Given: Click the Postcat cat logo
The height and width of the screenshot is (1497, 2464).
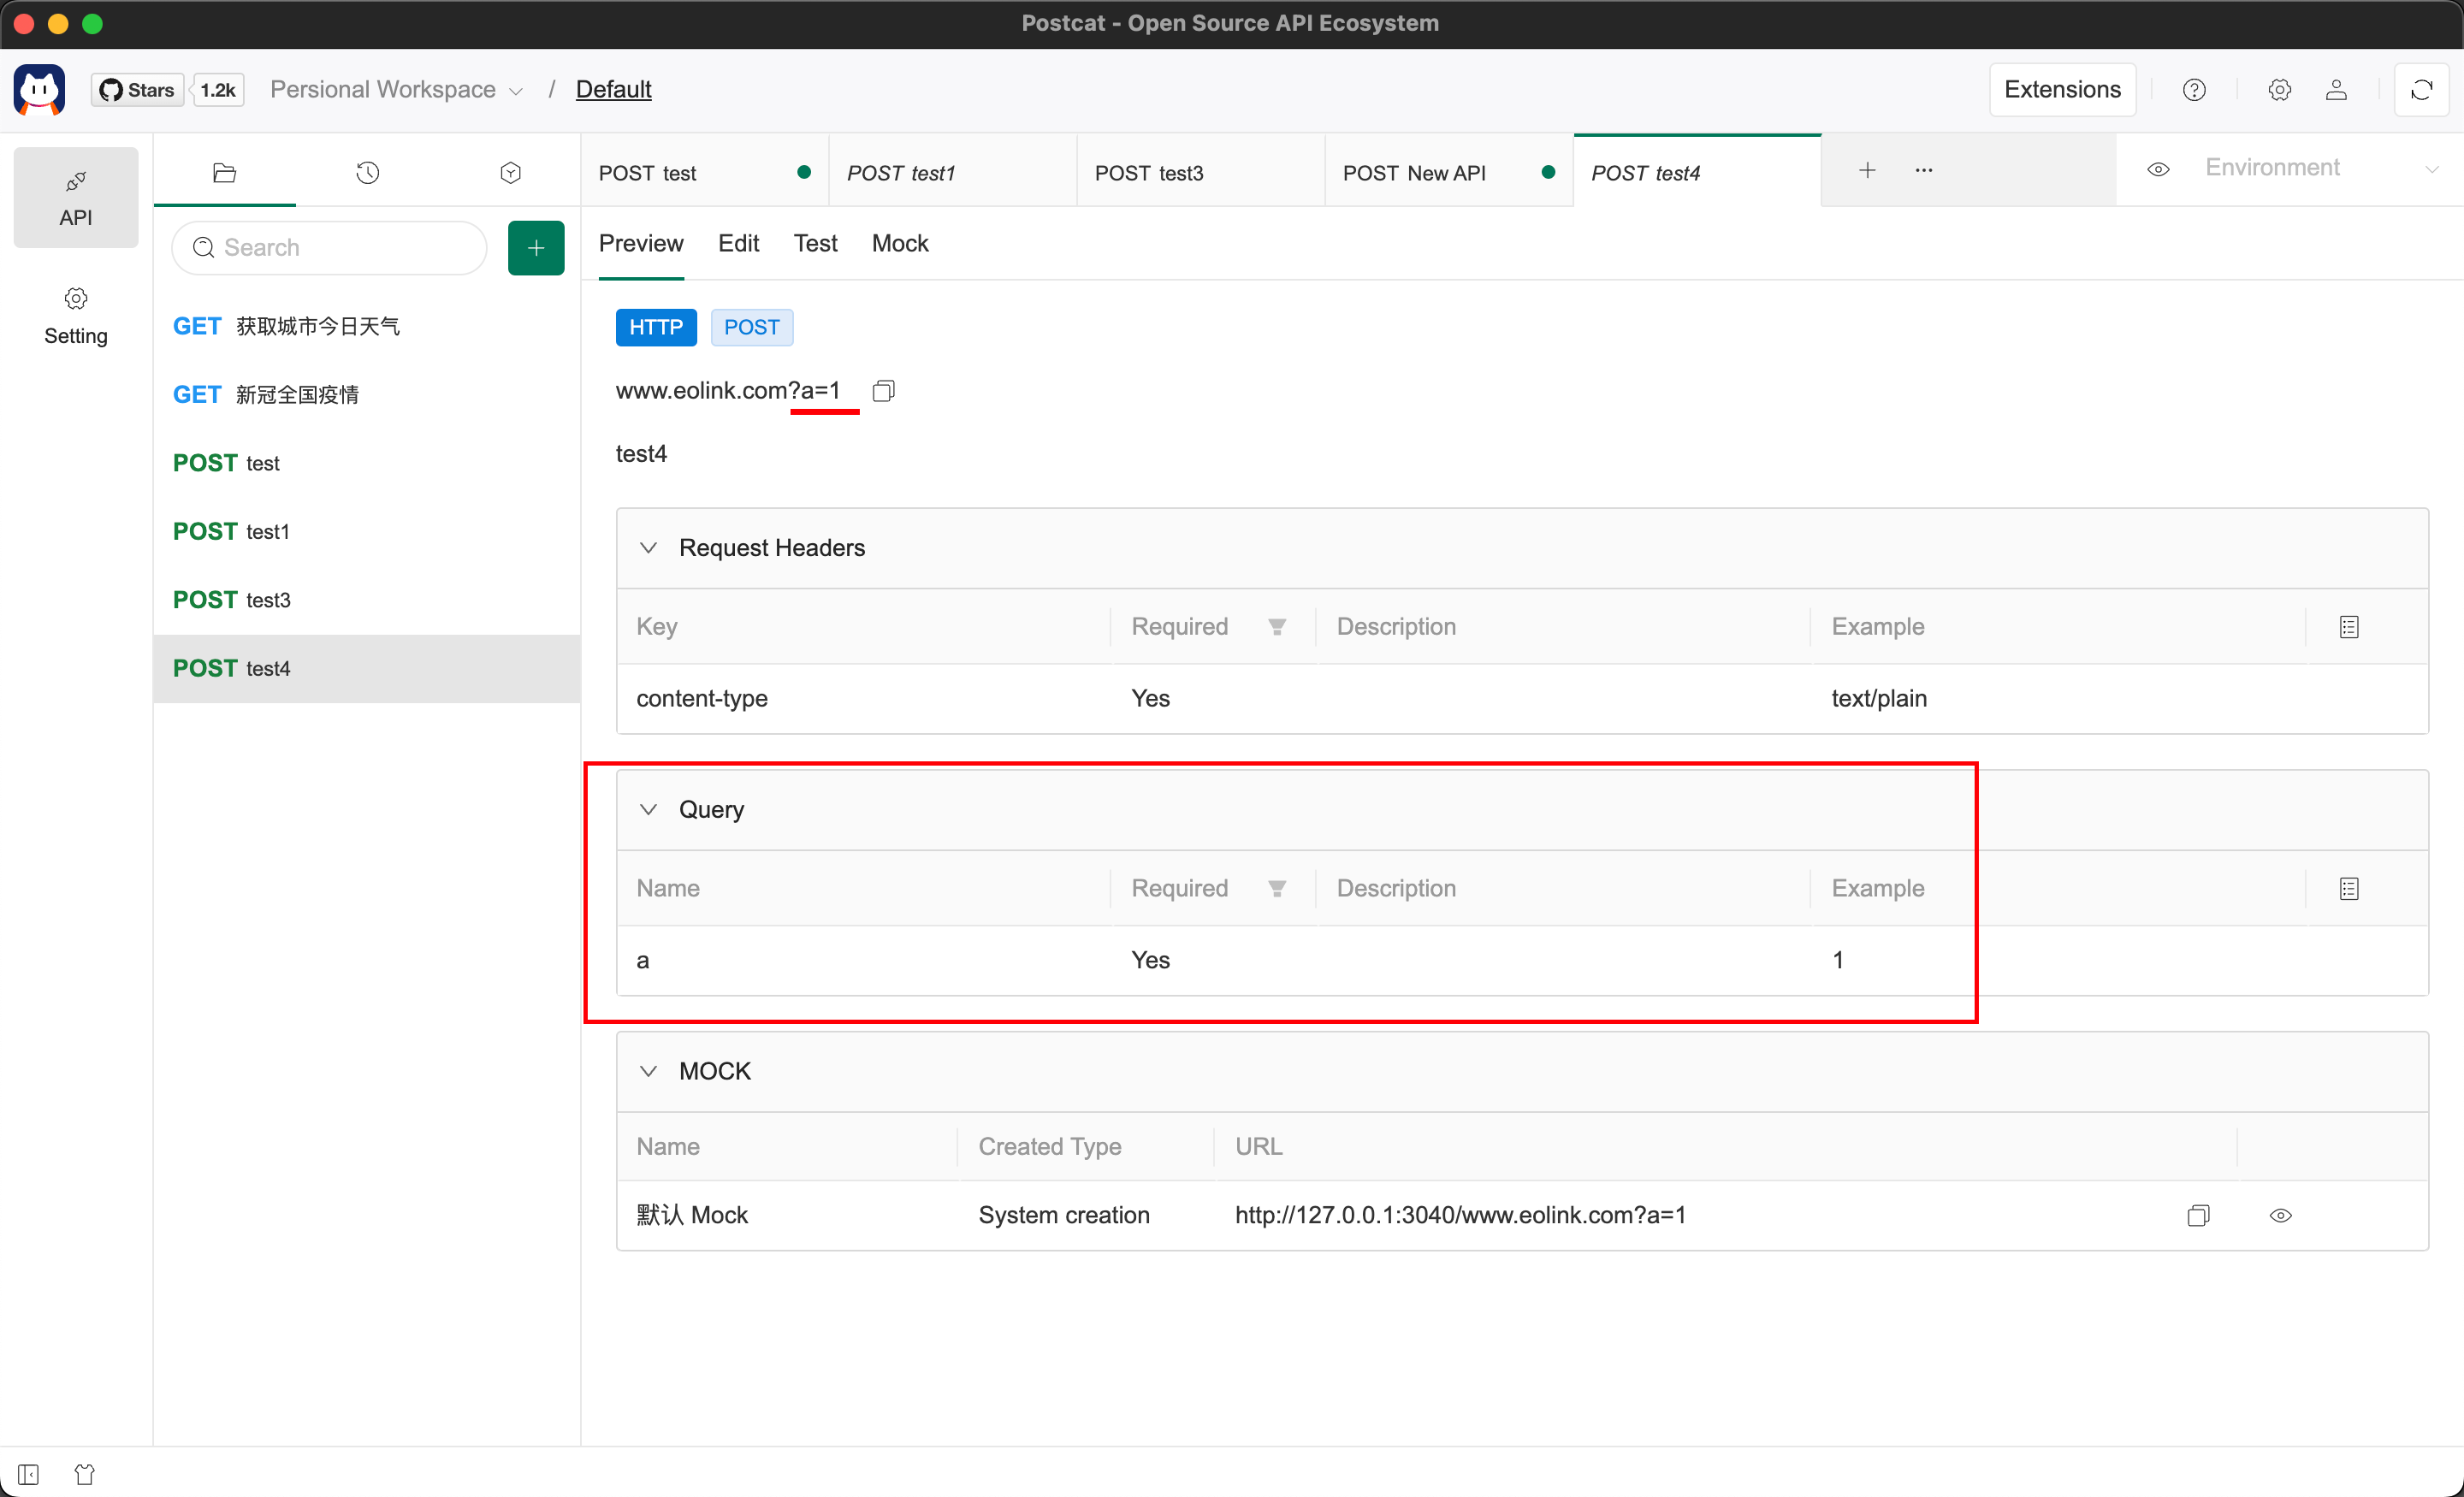Looking at the screenshot, I should click(39, 89).
